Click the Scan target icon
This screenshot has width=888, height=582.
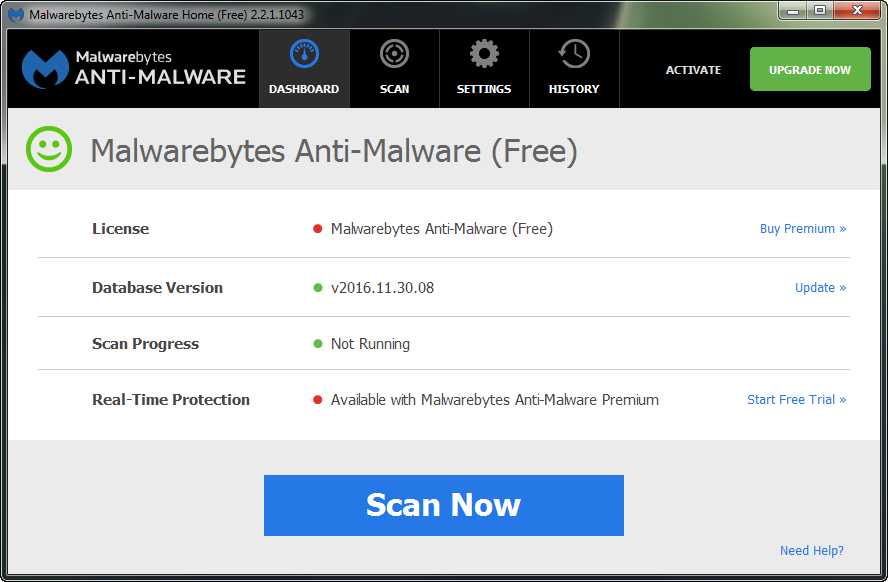click(x=394, y=54)
